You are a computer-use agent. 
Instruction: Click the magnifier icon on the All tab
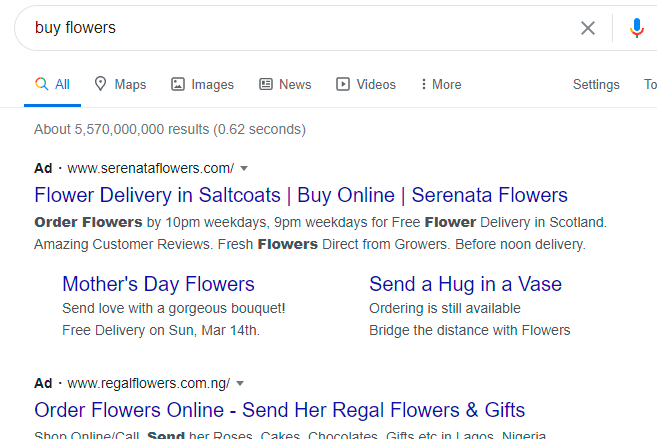(41, 84)
